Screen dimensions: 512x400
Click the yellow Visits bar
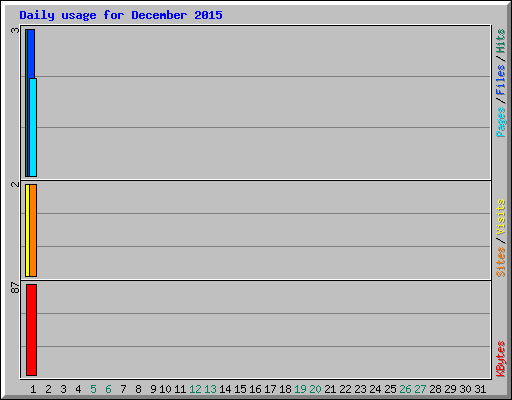pos(27,230)
